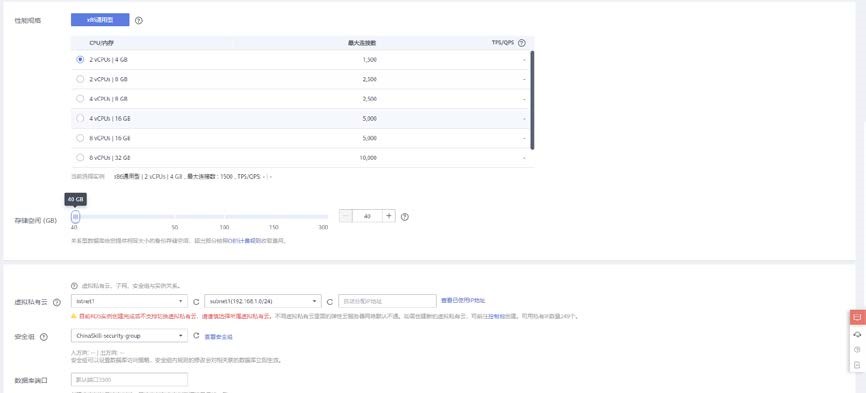Click the 1,500 max connections cell
This screenshot has width=866, height=393.
(x=369, y=60)
